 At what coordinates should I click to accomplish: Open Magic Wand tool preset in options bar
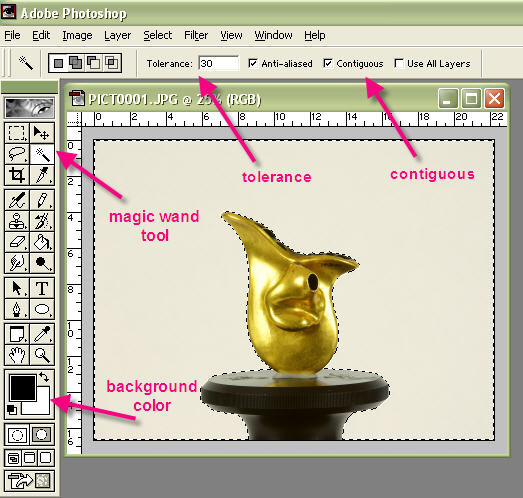(x=26, y=63)
